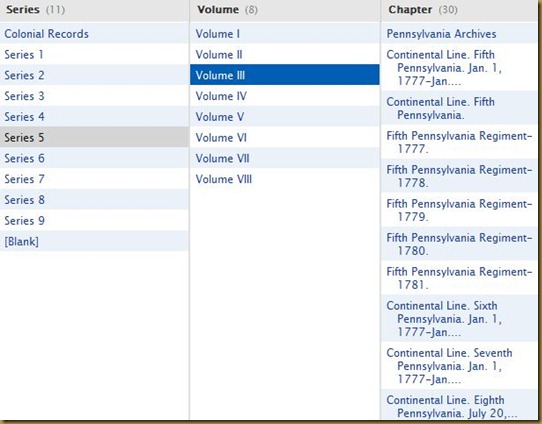This screenshot has height=424, width=542.
Task: Choose Volume V
Action: pyautogui.click(x=285, y=116)
